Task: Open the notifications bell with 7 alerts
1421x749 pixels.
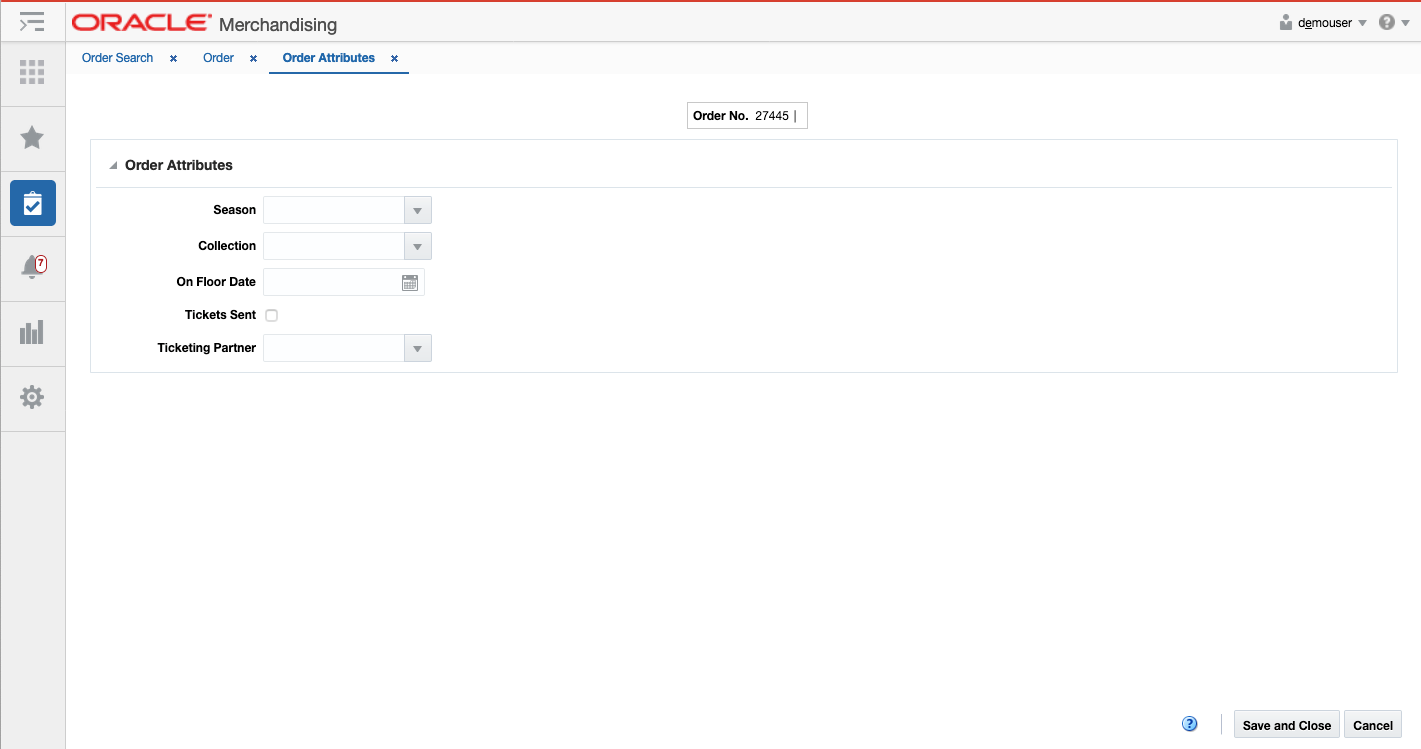Action: pos(33,267)
